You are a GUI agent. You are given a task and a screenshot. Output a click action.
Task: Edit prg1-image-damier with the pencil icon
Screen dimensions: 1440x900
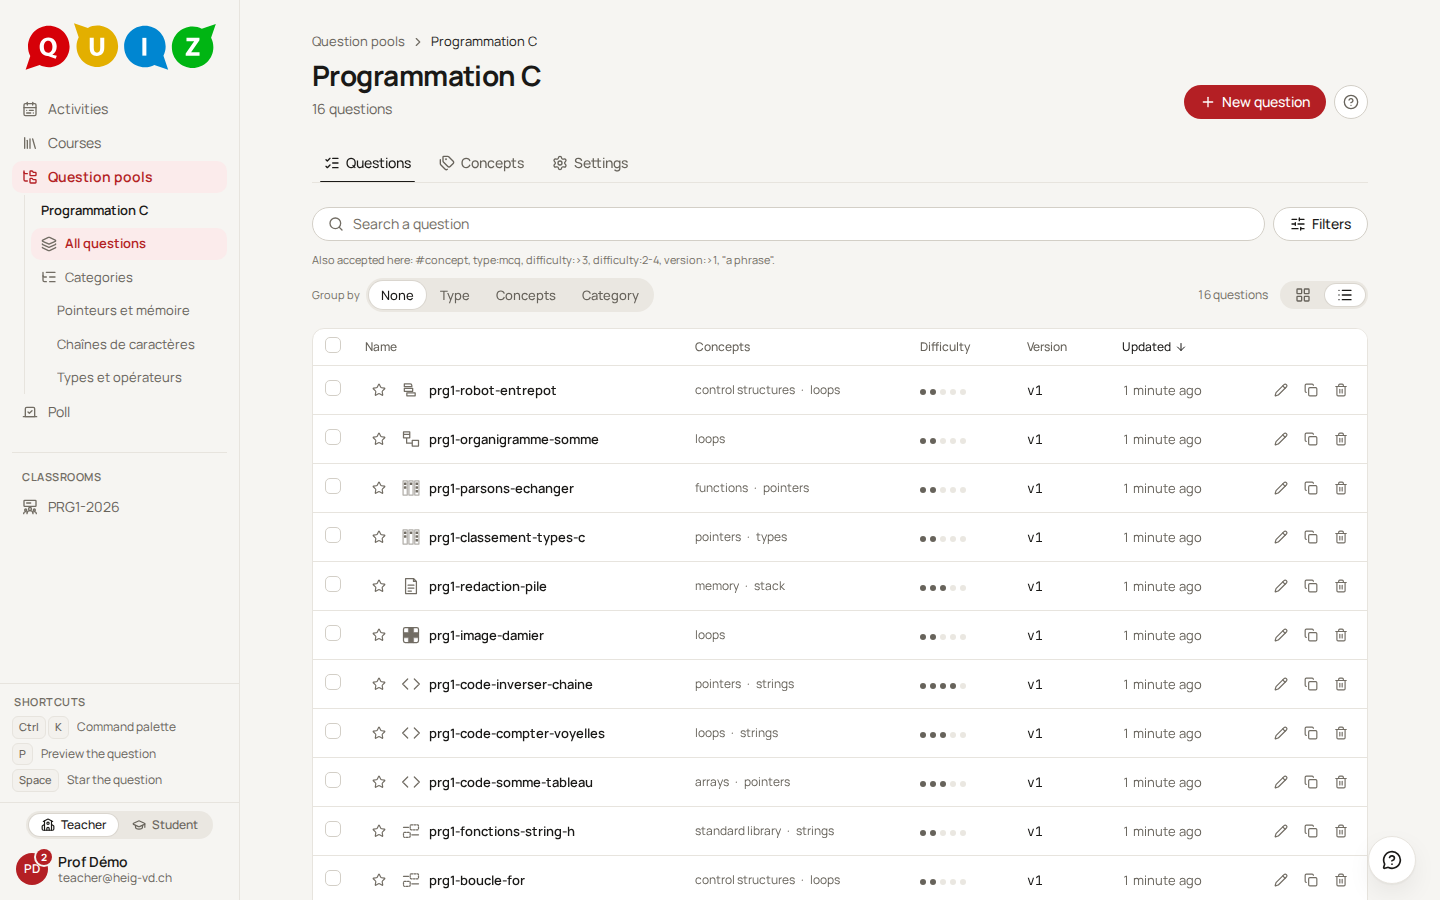coord(1281,635)
